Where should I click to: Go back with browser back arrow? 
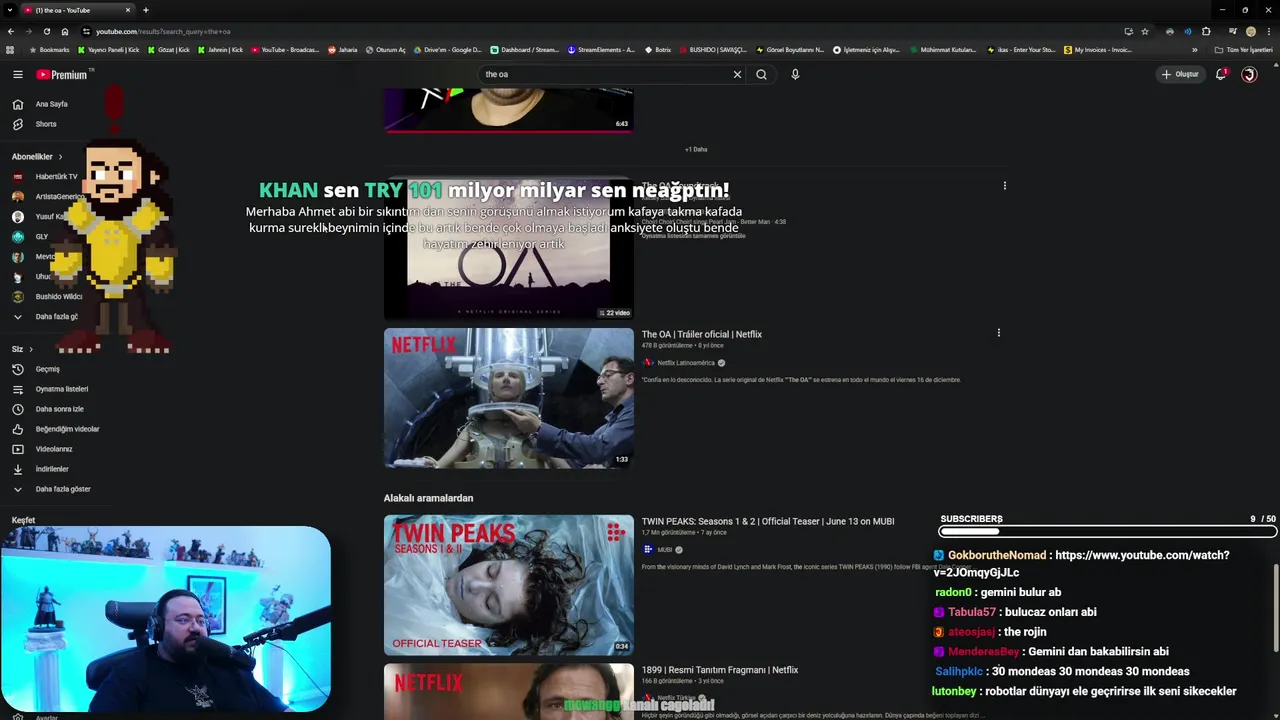(10, 31)
